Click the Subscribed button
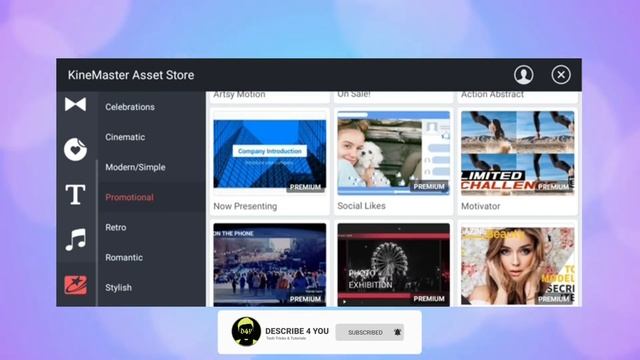 pyautogui.click(x=369, y=332)
